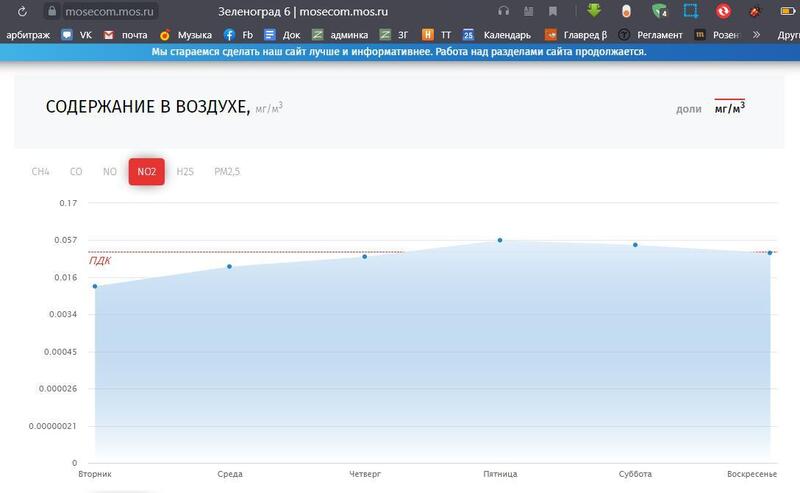
Task: Switch units to мг/м3
Action: click(x=729, y=108)
